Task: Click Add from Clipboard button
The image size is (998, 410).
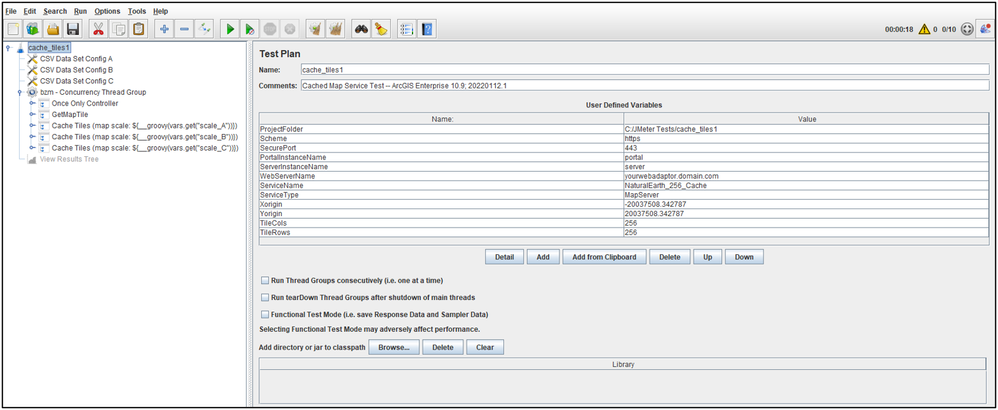Action: tap(605, 257)
